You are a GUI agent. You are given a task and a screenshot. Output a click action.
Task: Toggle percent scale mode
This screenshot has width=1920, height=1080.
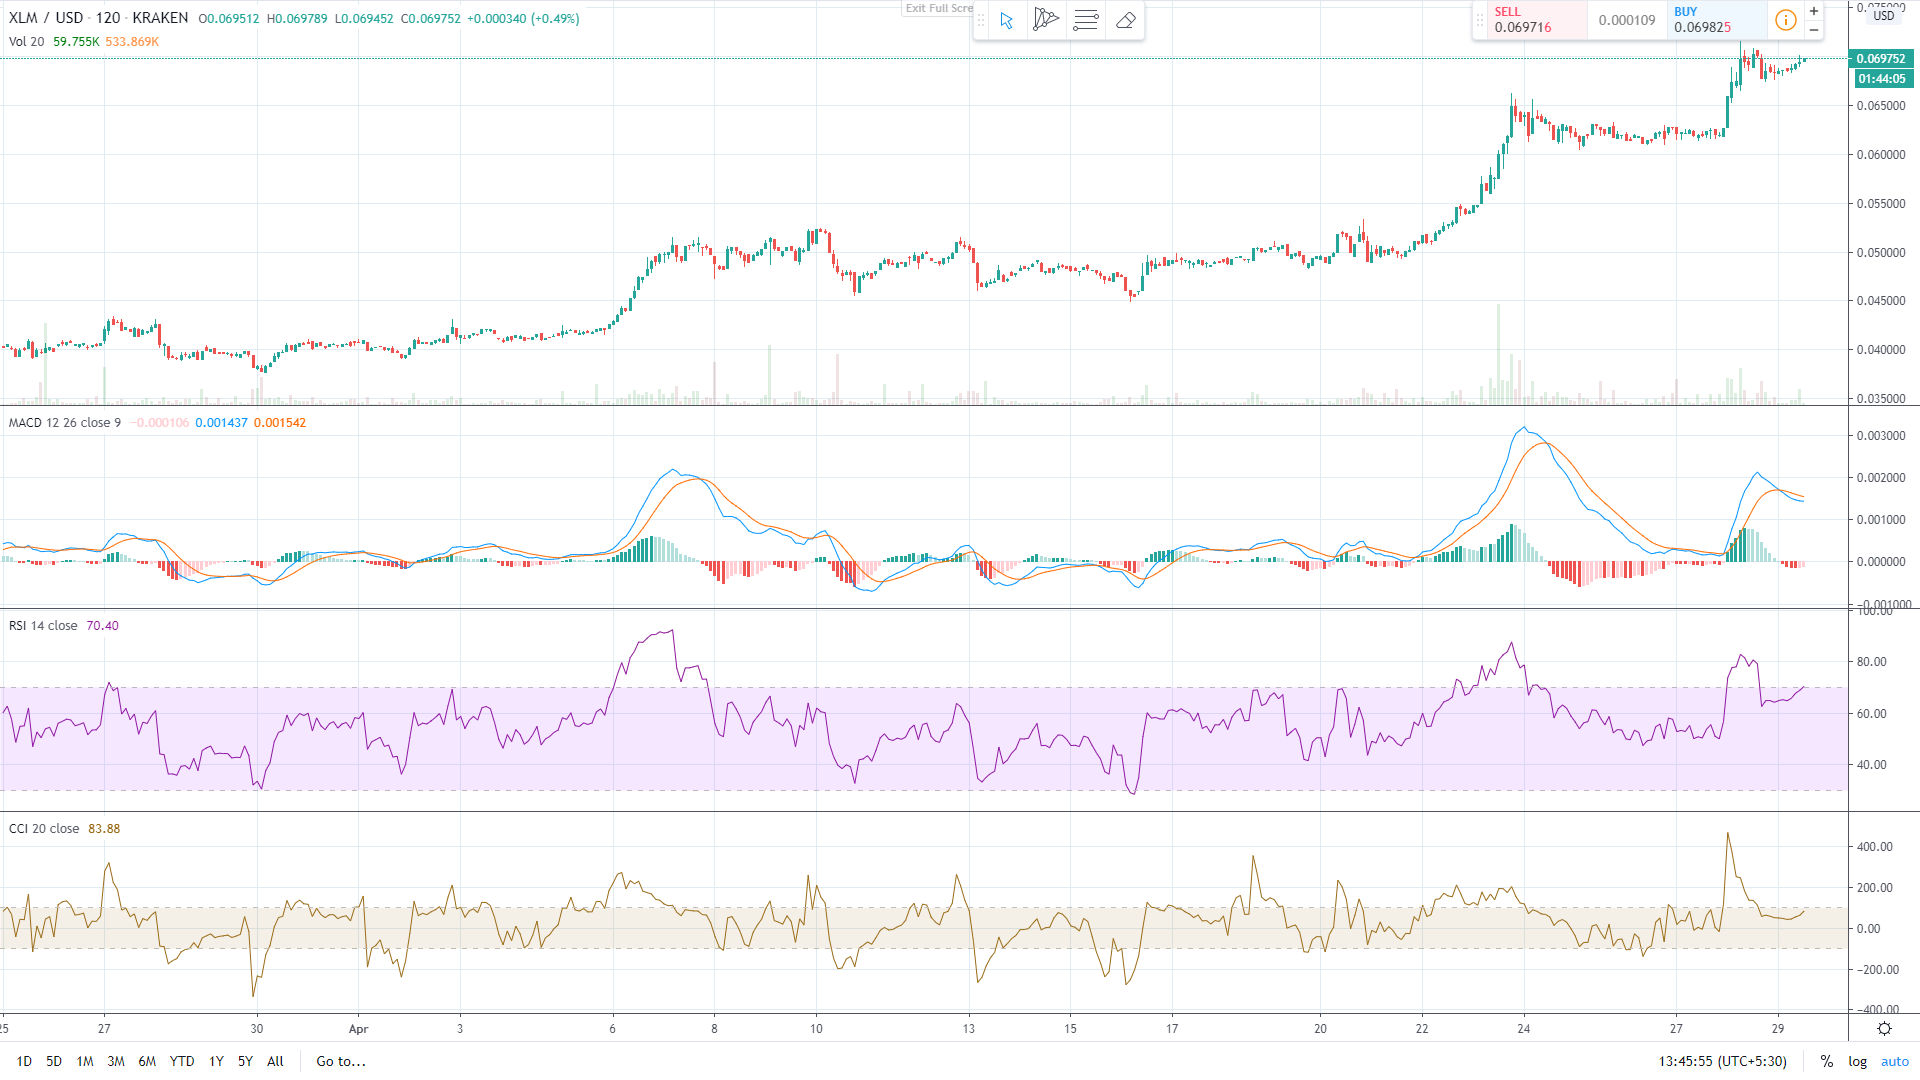(1826, 1062)
